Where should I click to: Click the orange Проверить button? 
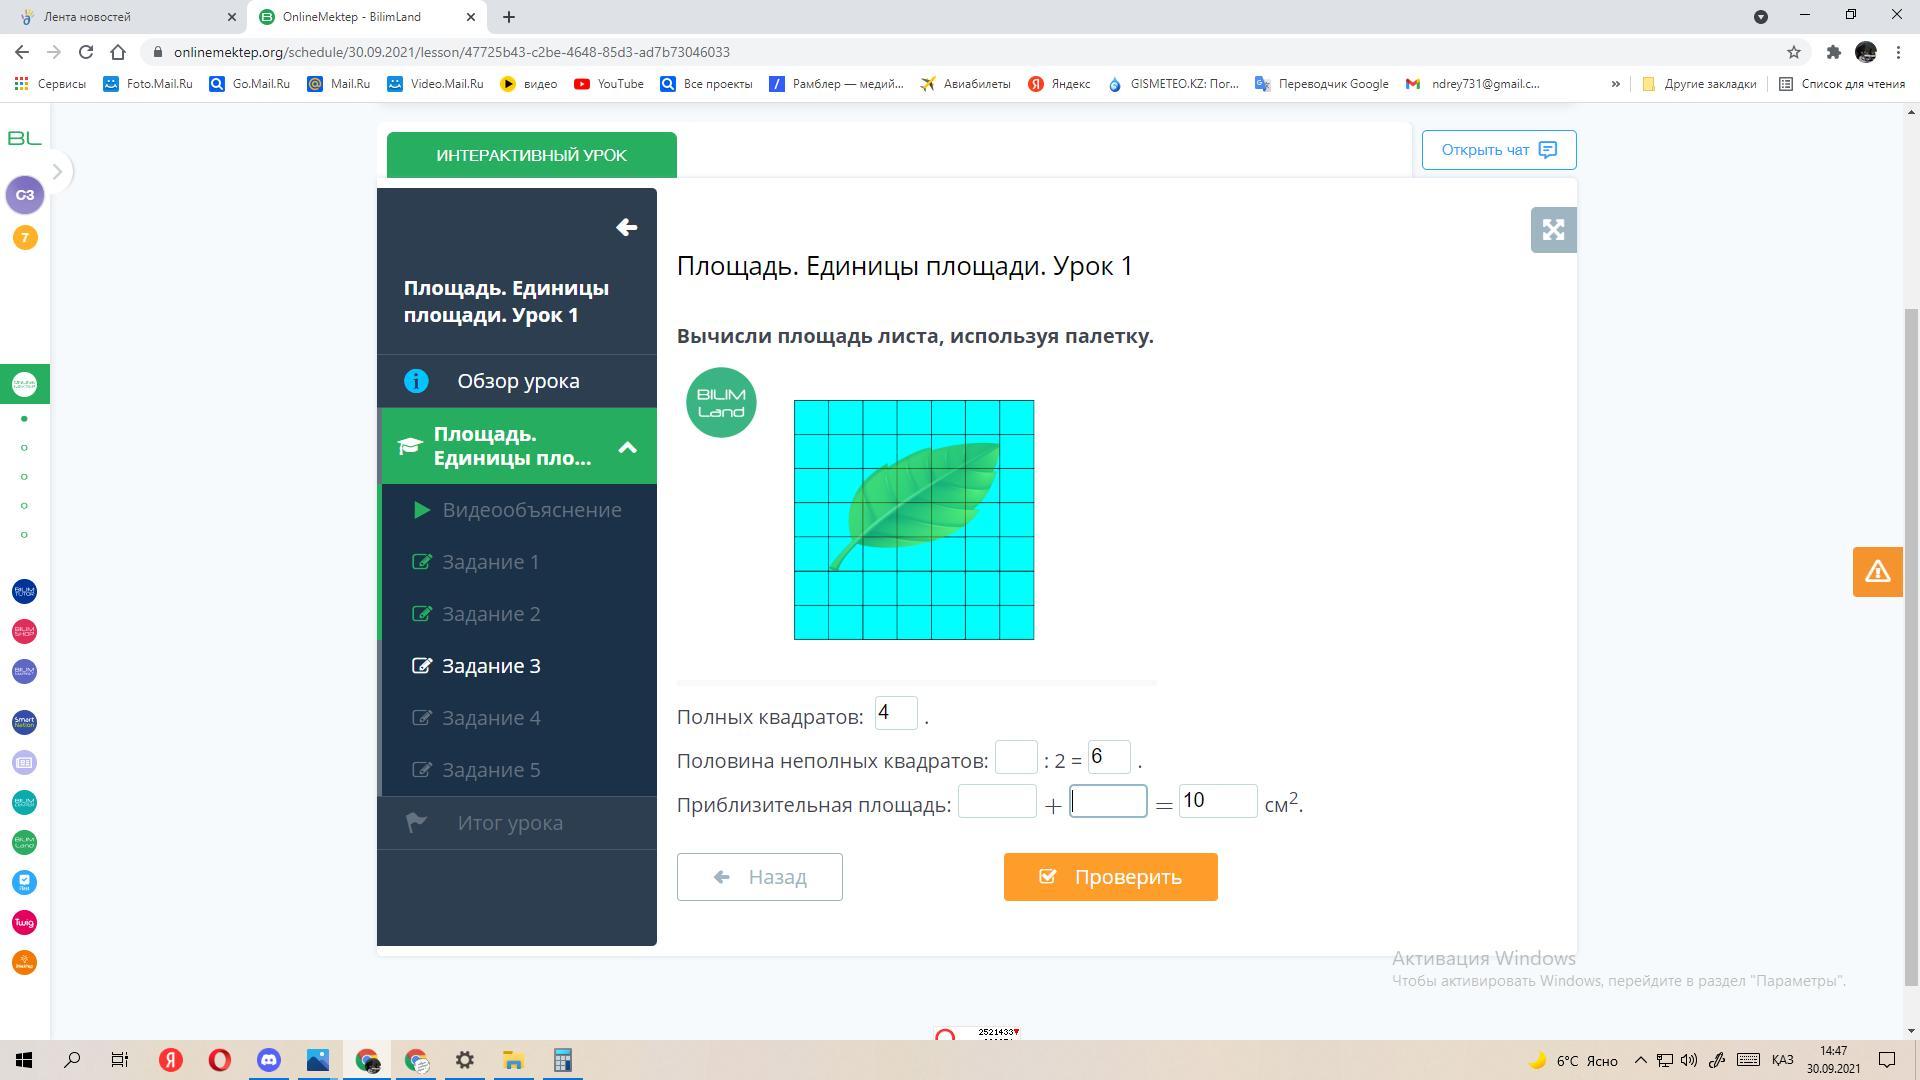pyautogui.click(x=1110, y=877)
